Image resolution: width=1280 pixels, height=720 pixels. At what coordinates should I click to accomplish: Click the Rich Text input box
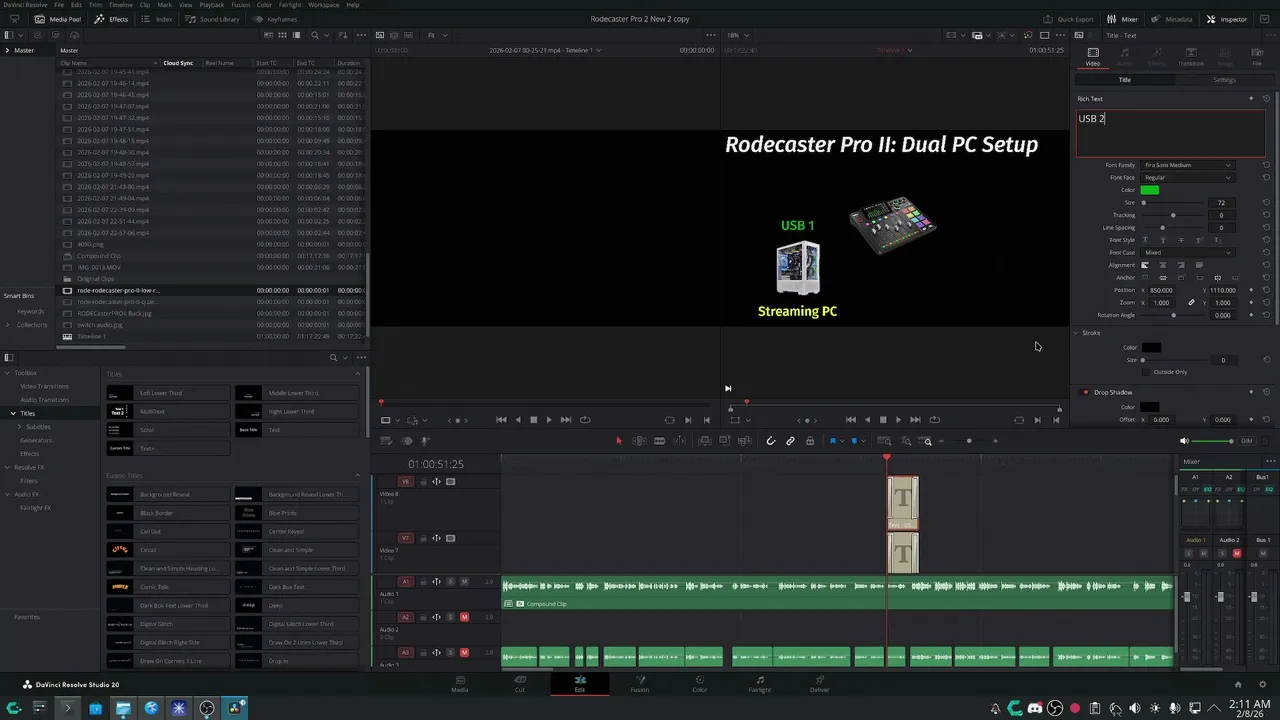click(1170, 133)
